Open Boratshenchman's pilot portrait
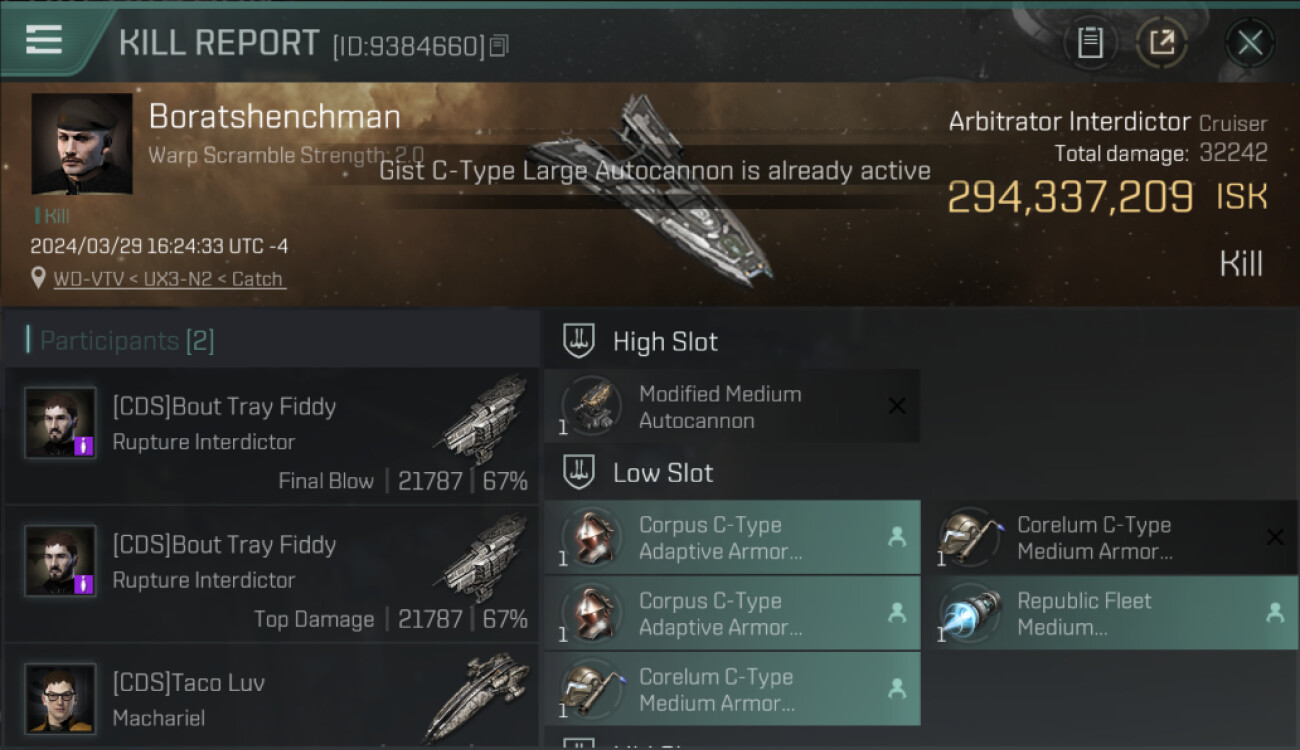The height and width of the screenshot is (750, 1300). pos(82,144)
